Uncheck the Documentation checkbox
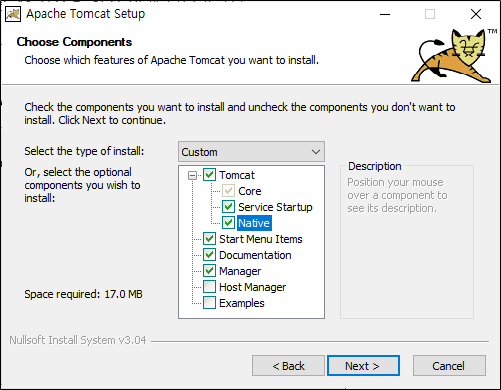 coord(209,255)
